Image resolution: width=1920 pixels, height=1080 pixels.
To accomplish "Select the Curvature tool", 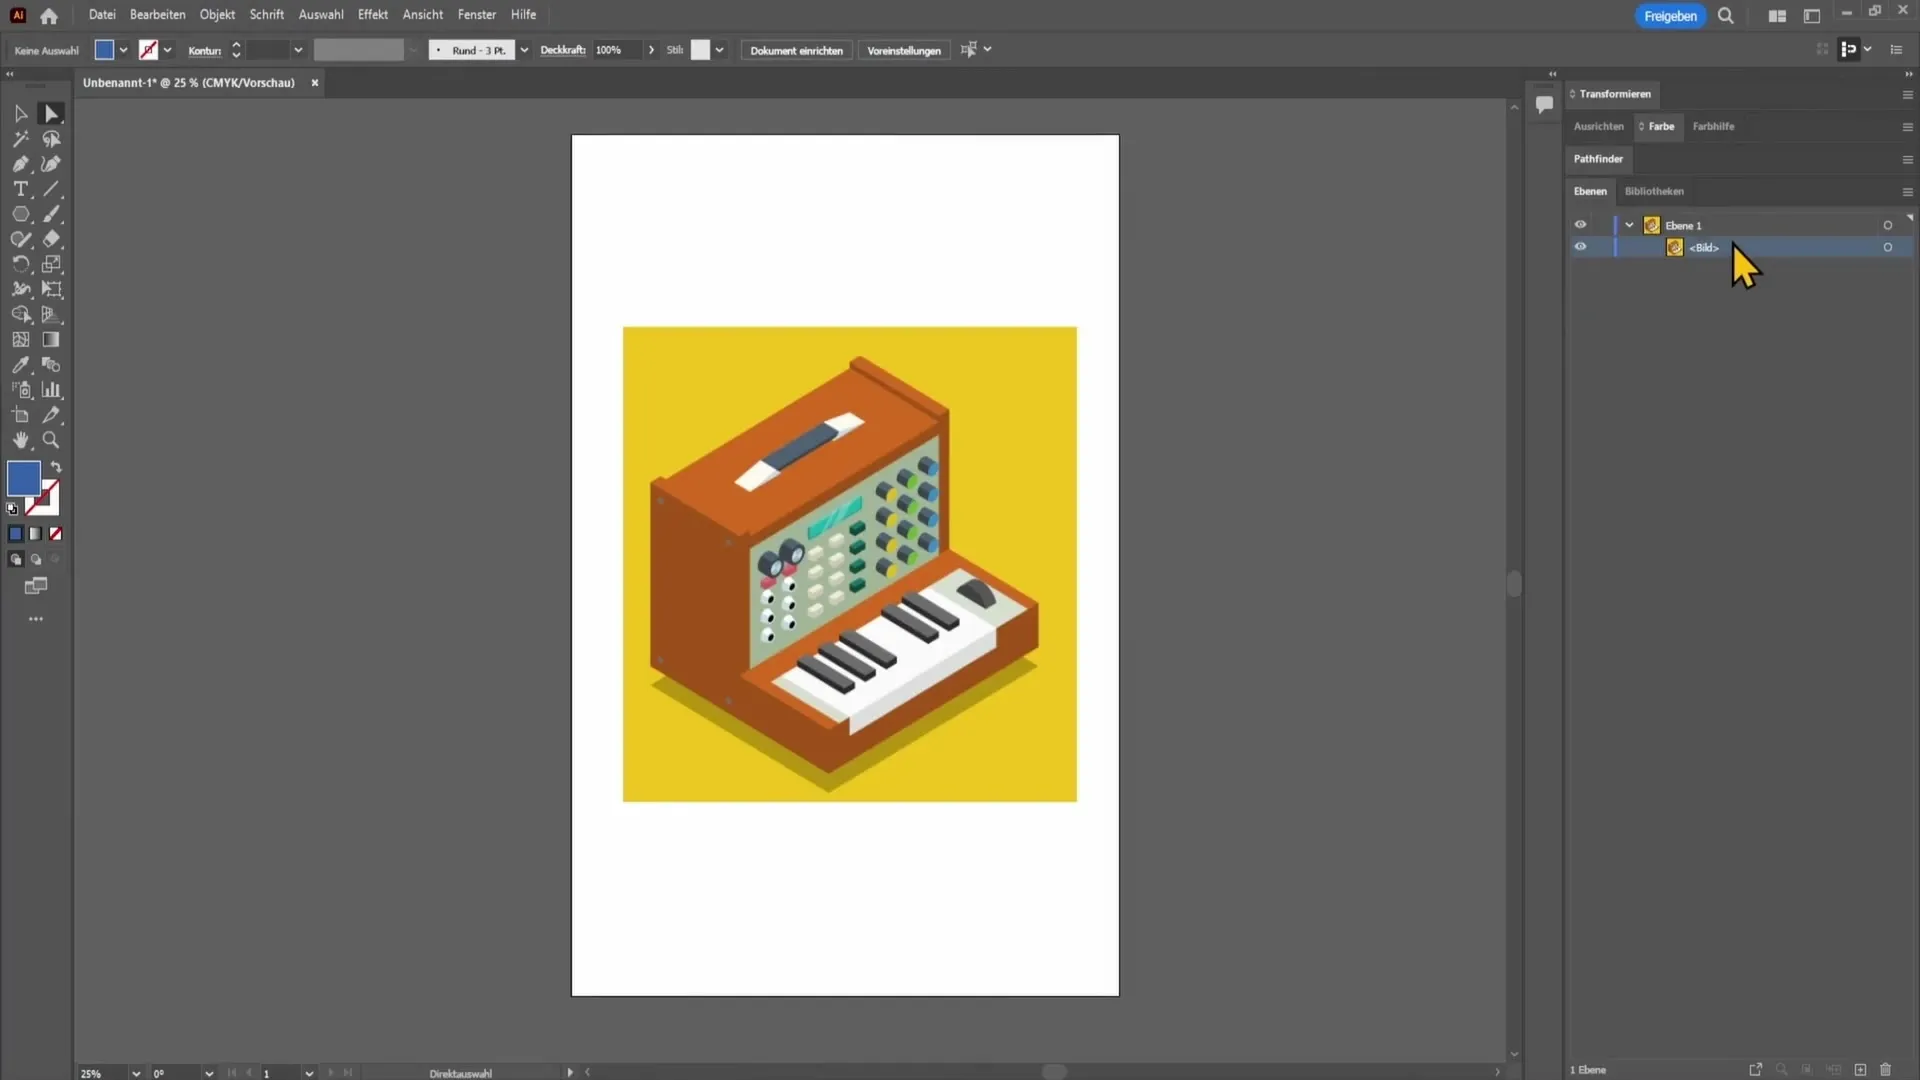I will pos(51,164).
